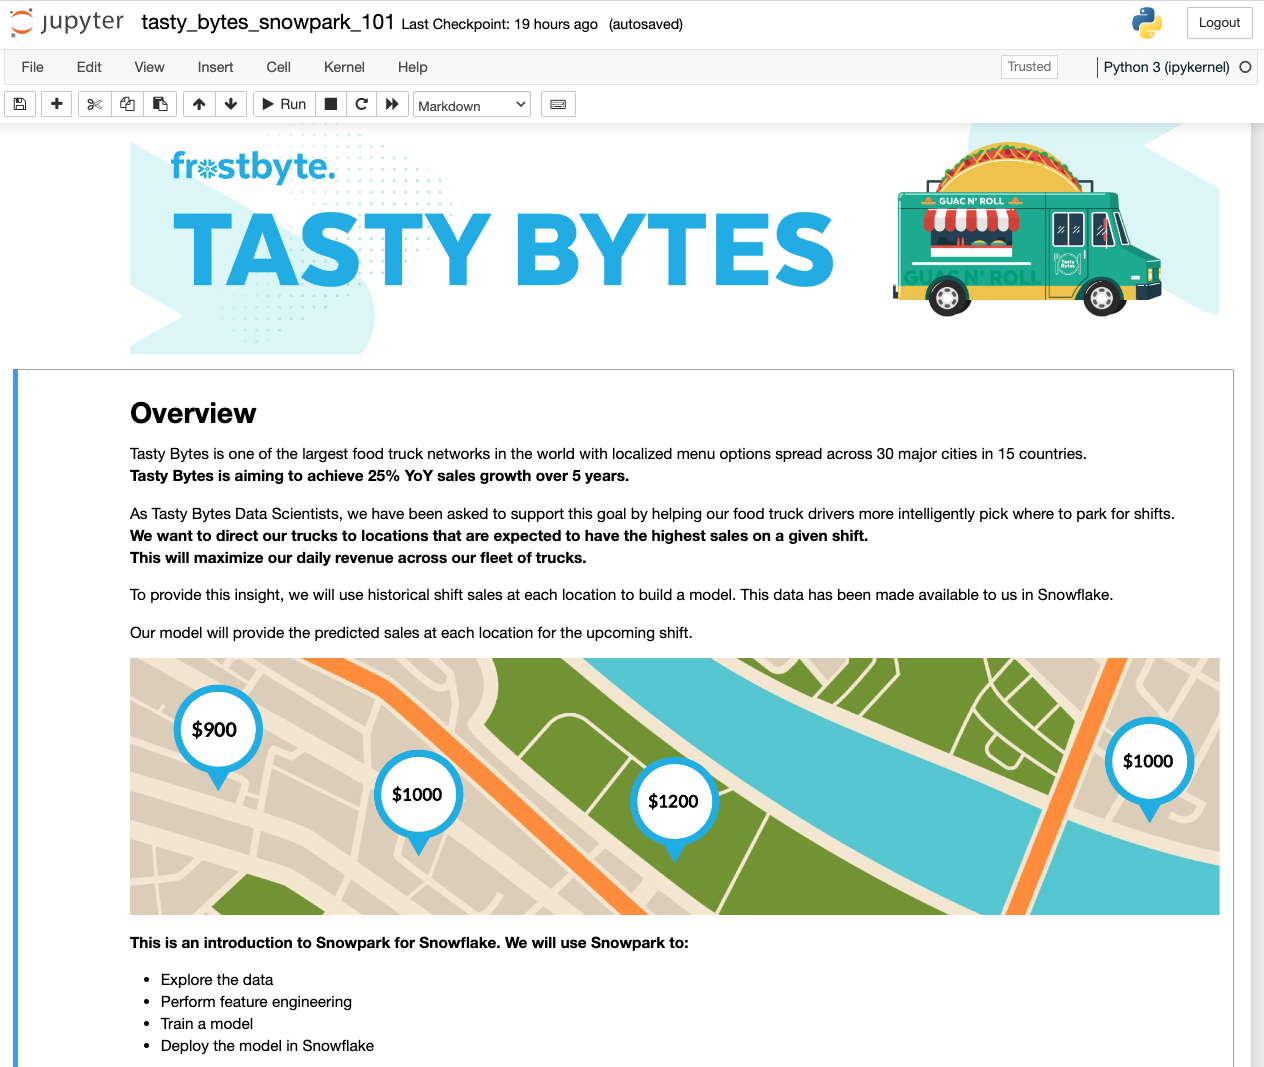Open the command palette keyboard icon

[x=558, y=104]
